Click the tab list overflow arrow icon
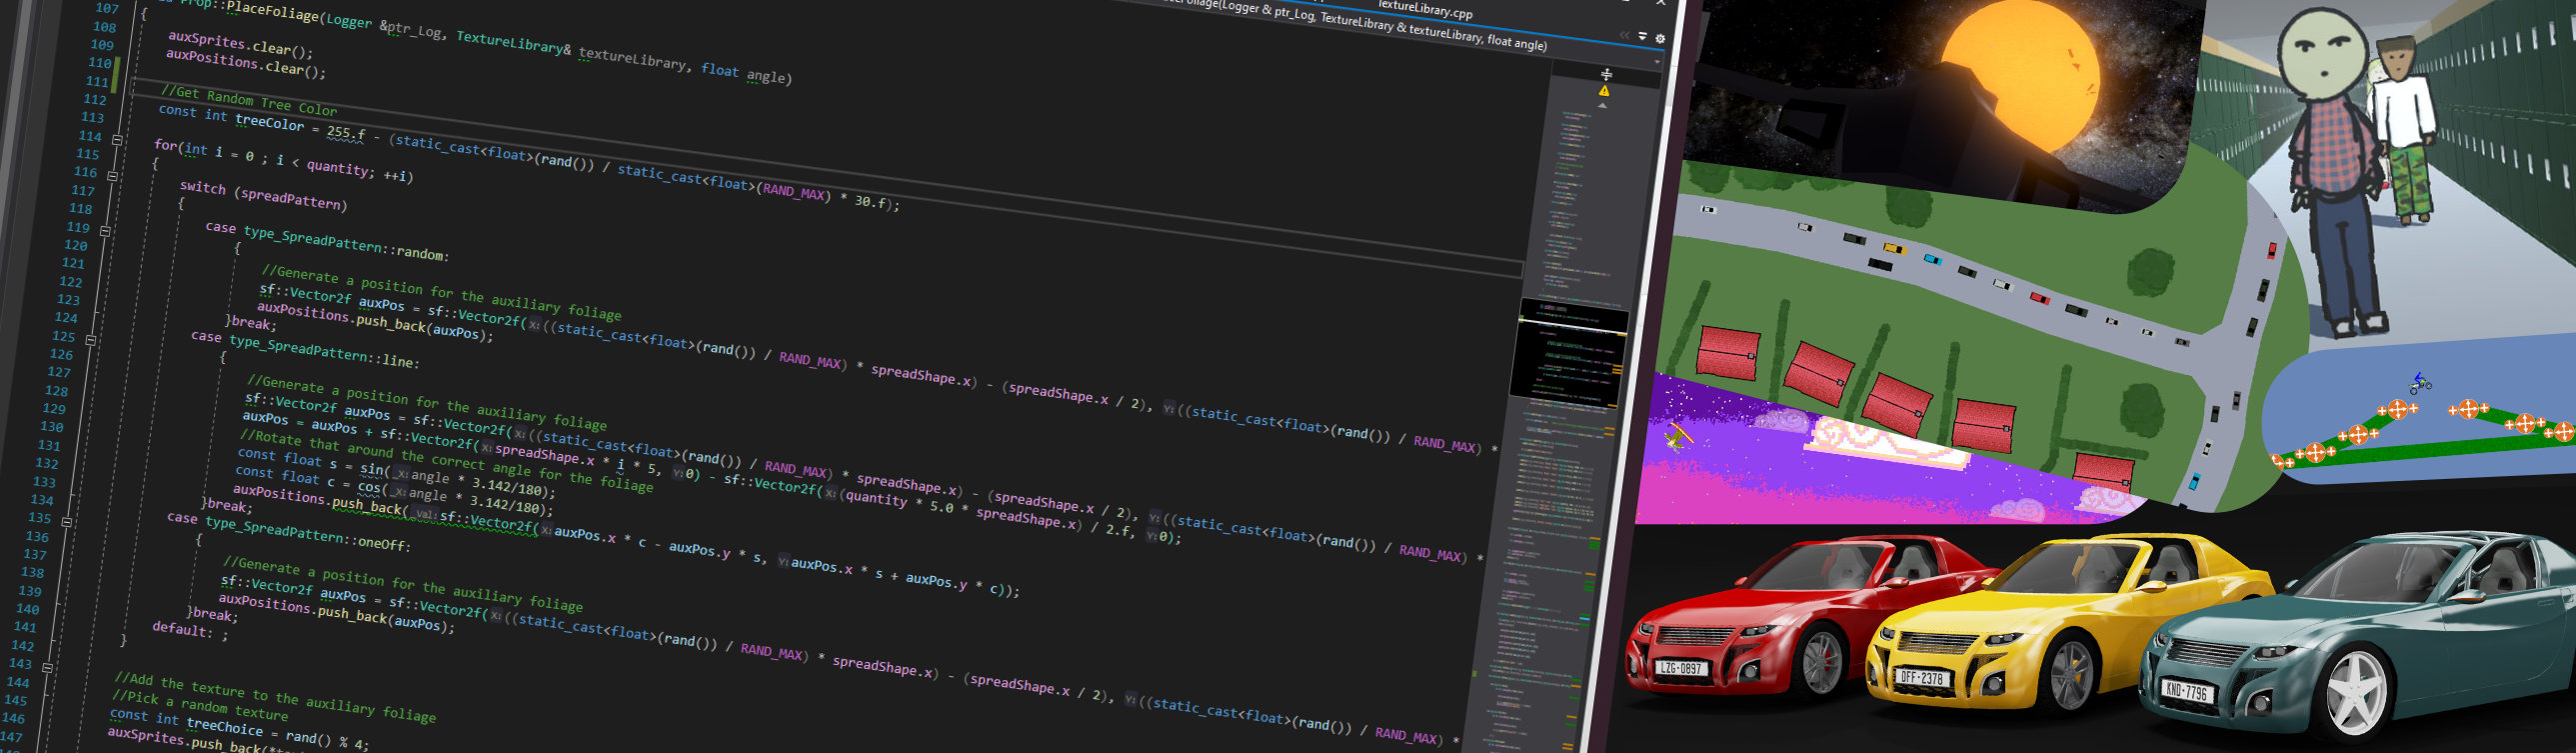This screenshot has height=753, width=2576. point(1642,37)
